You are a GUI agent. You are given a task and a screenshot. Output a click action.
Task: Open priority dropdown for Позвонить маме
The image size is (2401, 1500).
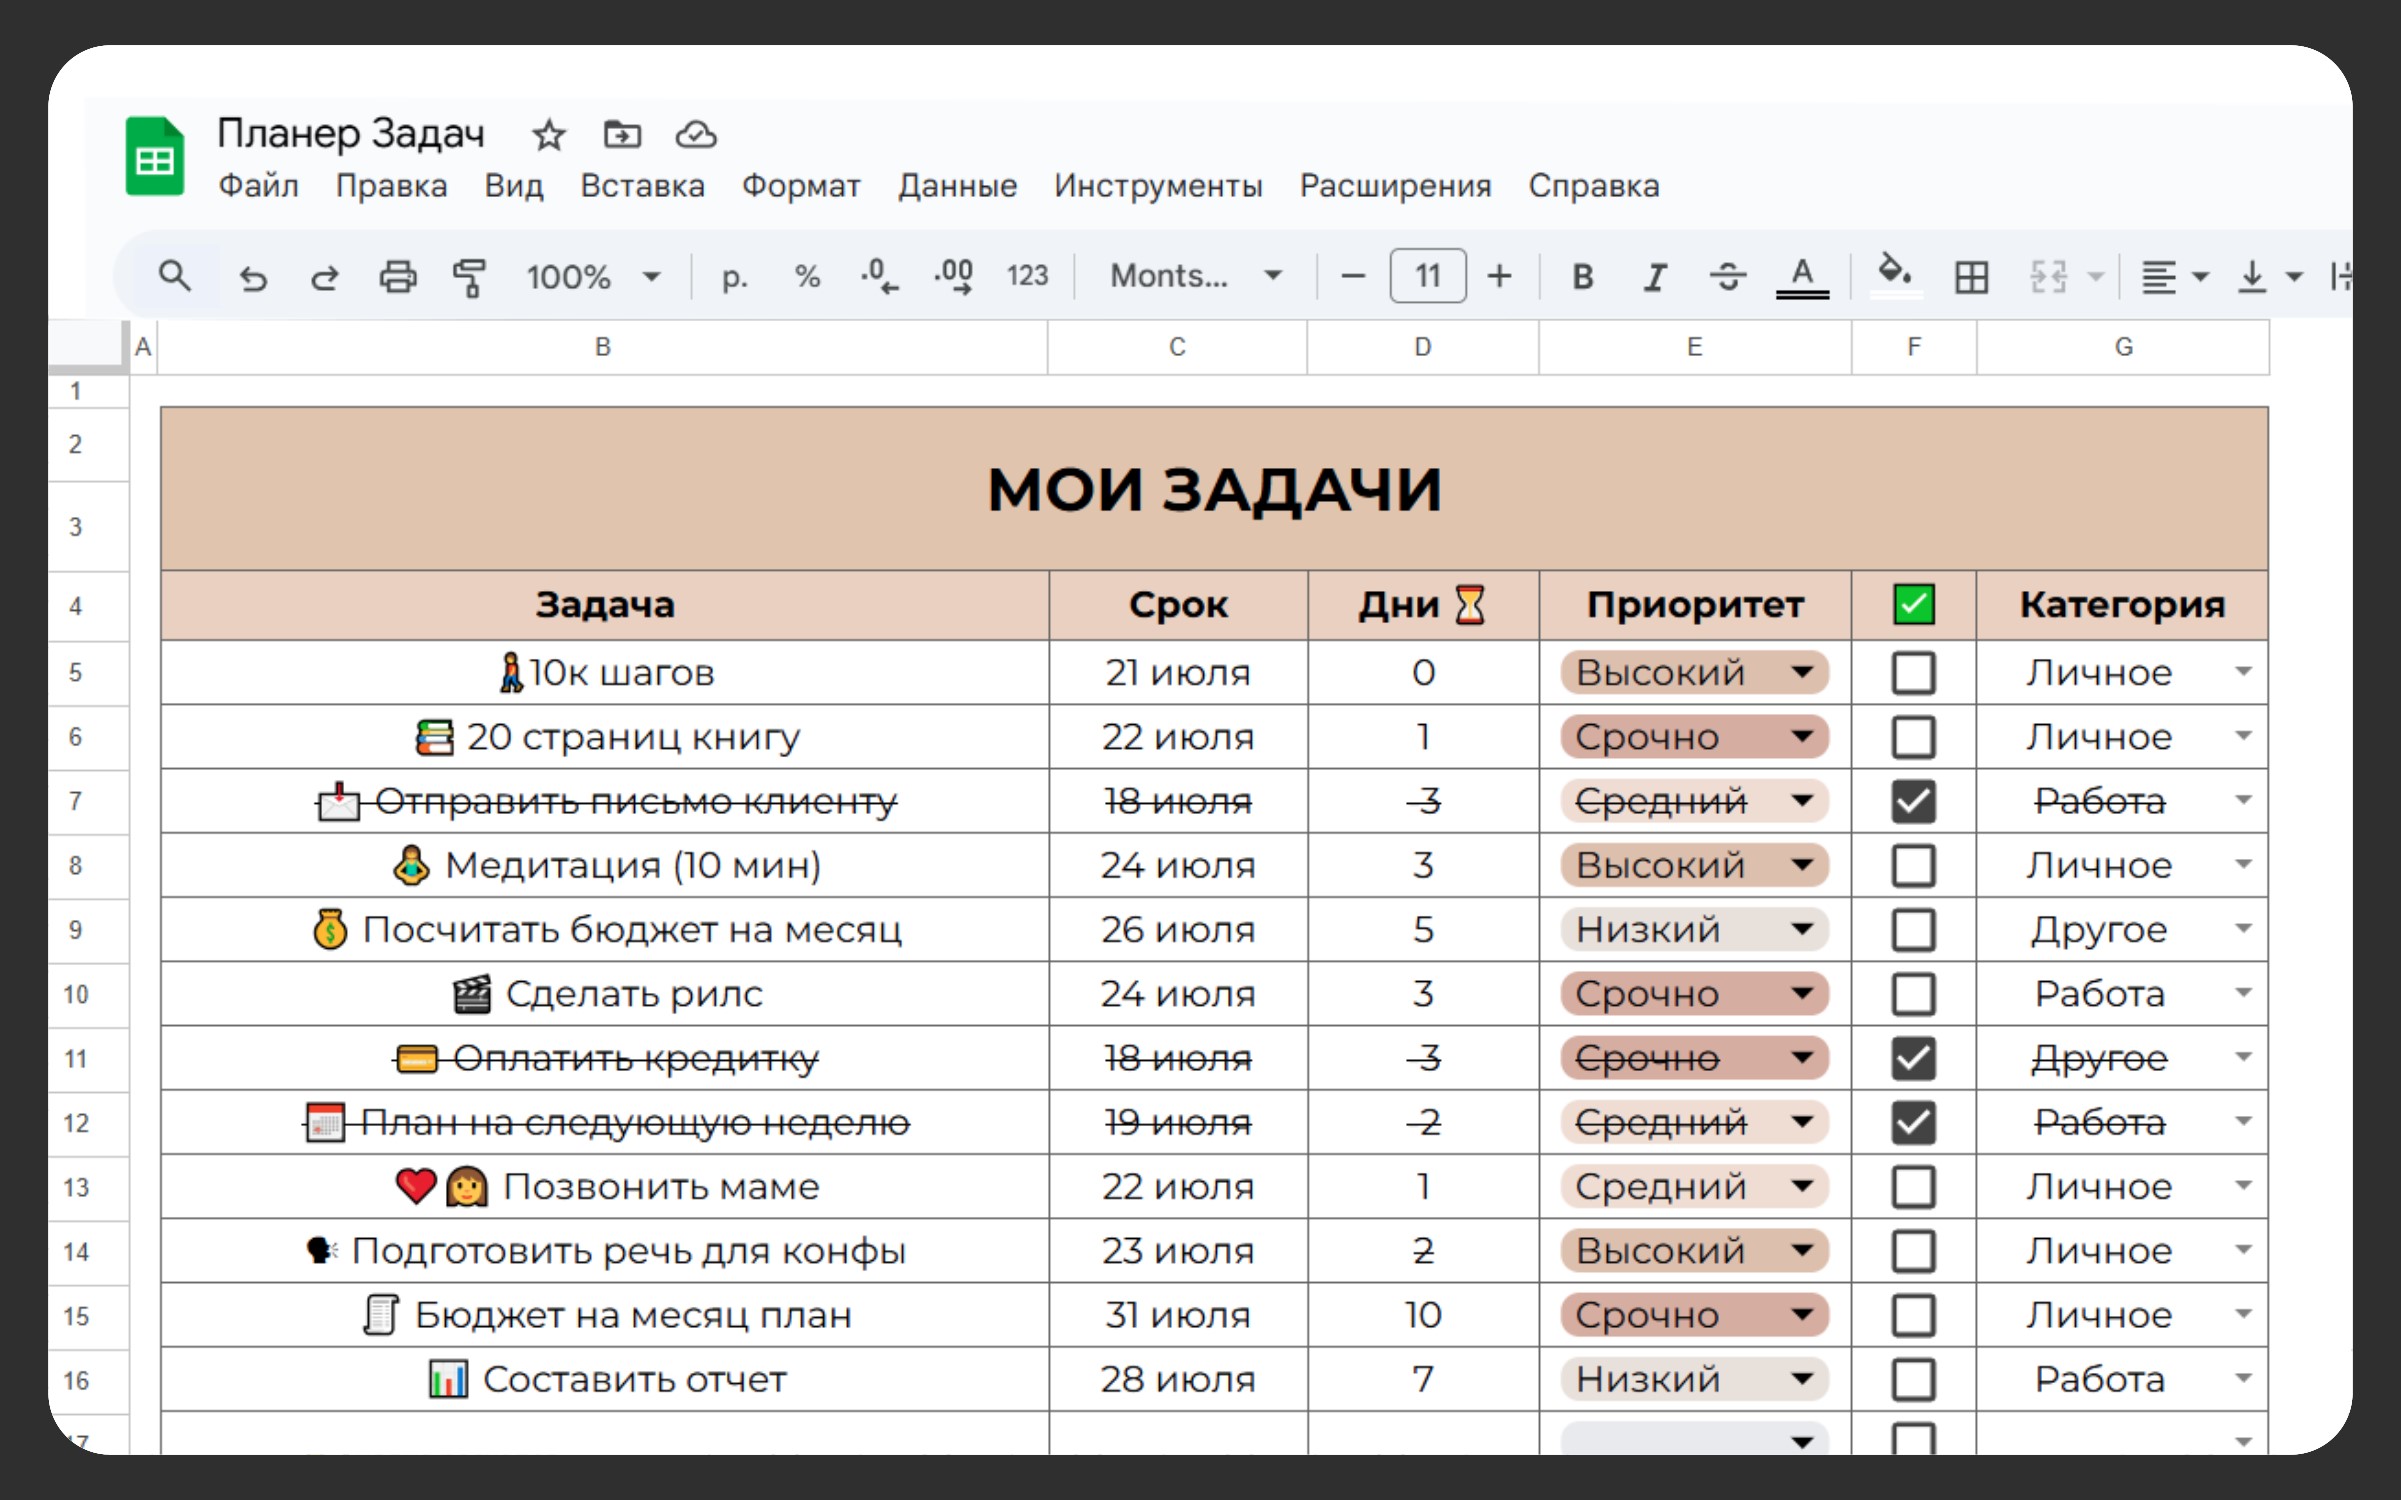coord(1802,1187)
